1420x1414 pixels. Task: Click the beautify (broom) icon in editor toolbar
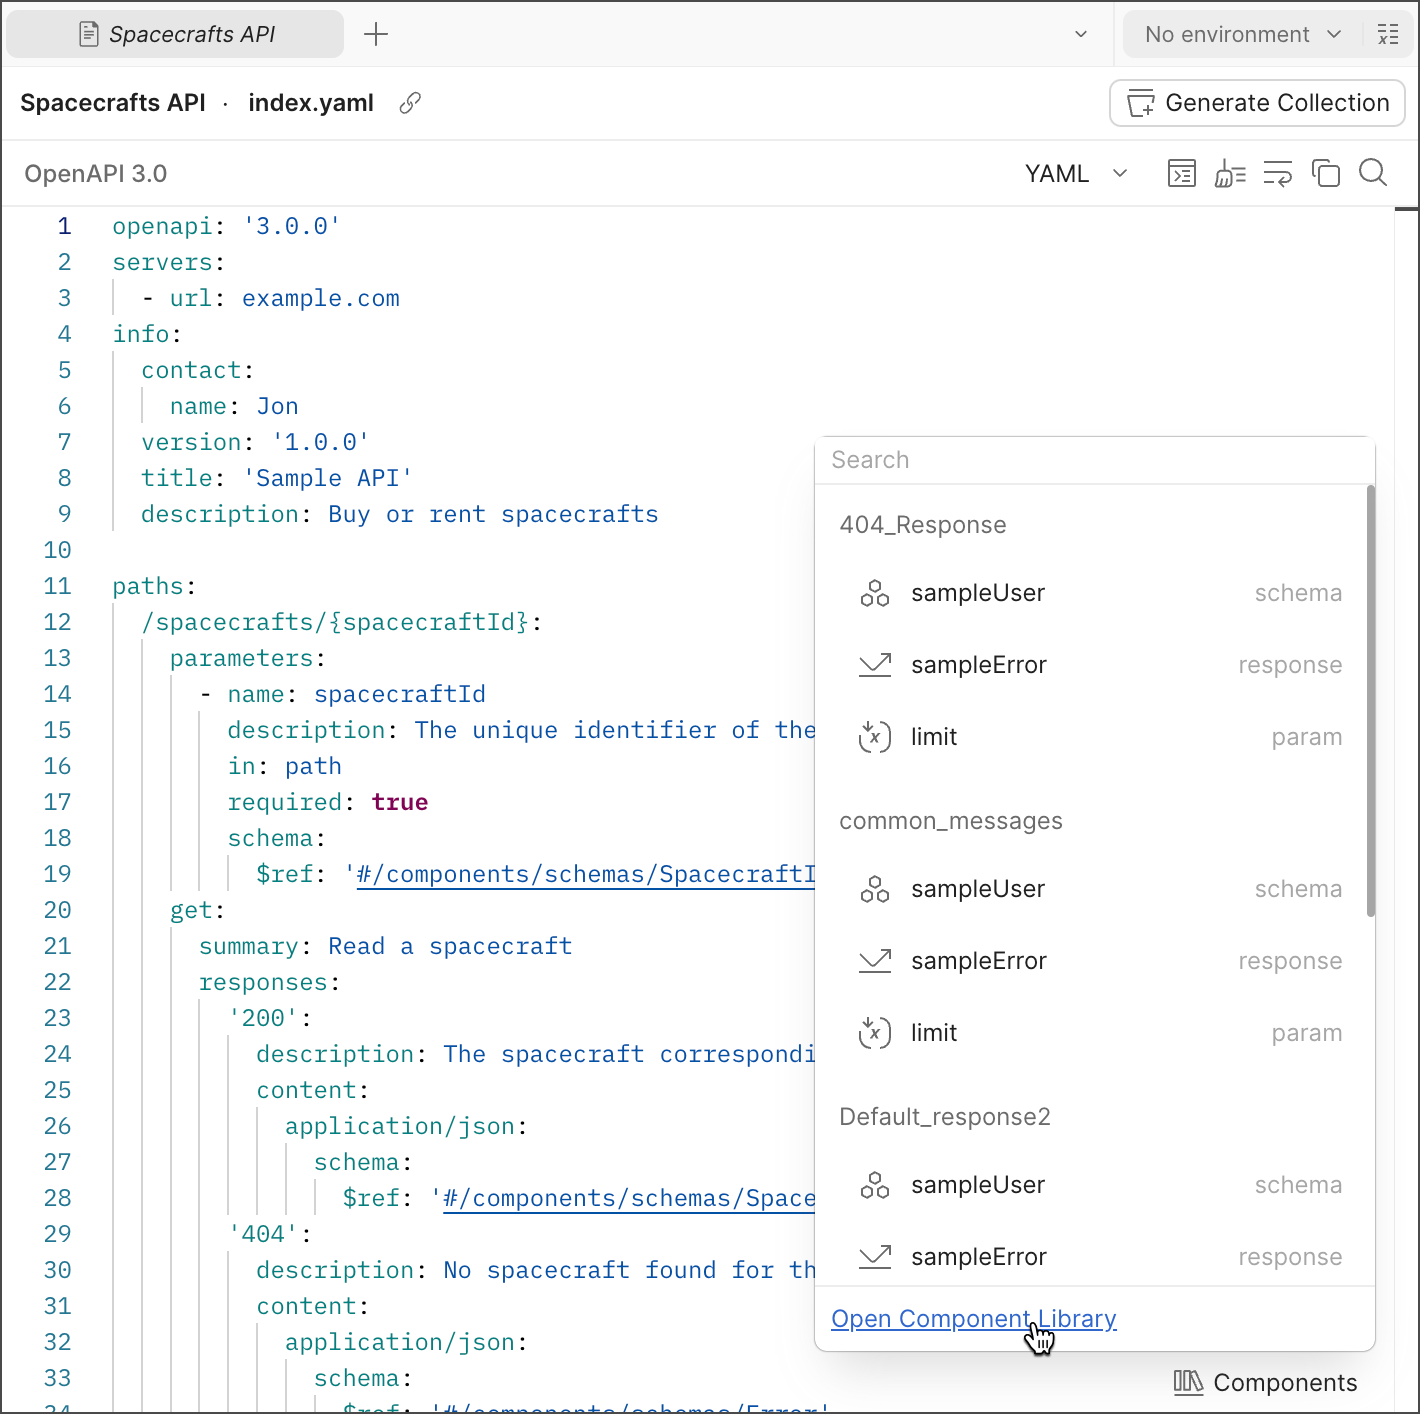(x=1230, y=174)
